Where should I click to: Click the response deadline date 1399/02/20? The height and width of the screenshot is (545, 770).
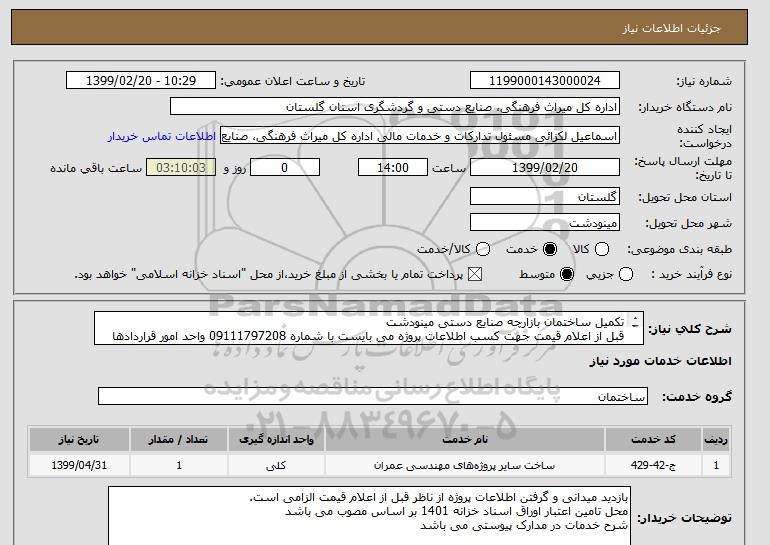[x=545, y=167]
